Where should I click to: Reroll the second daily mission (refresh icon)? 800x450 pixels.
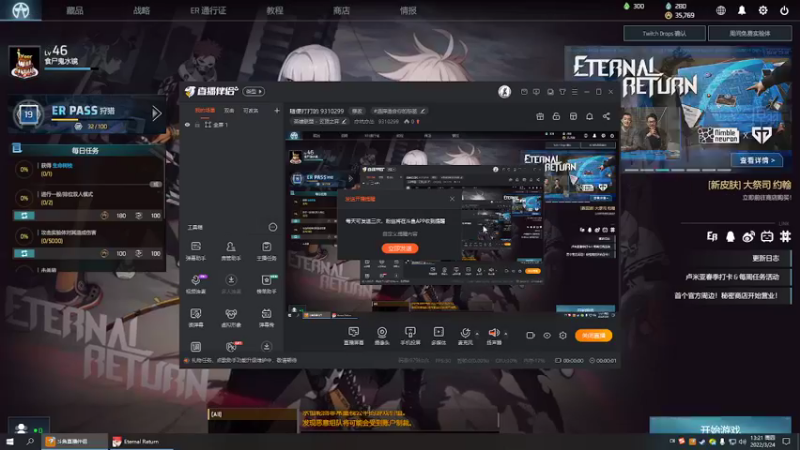24,215
